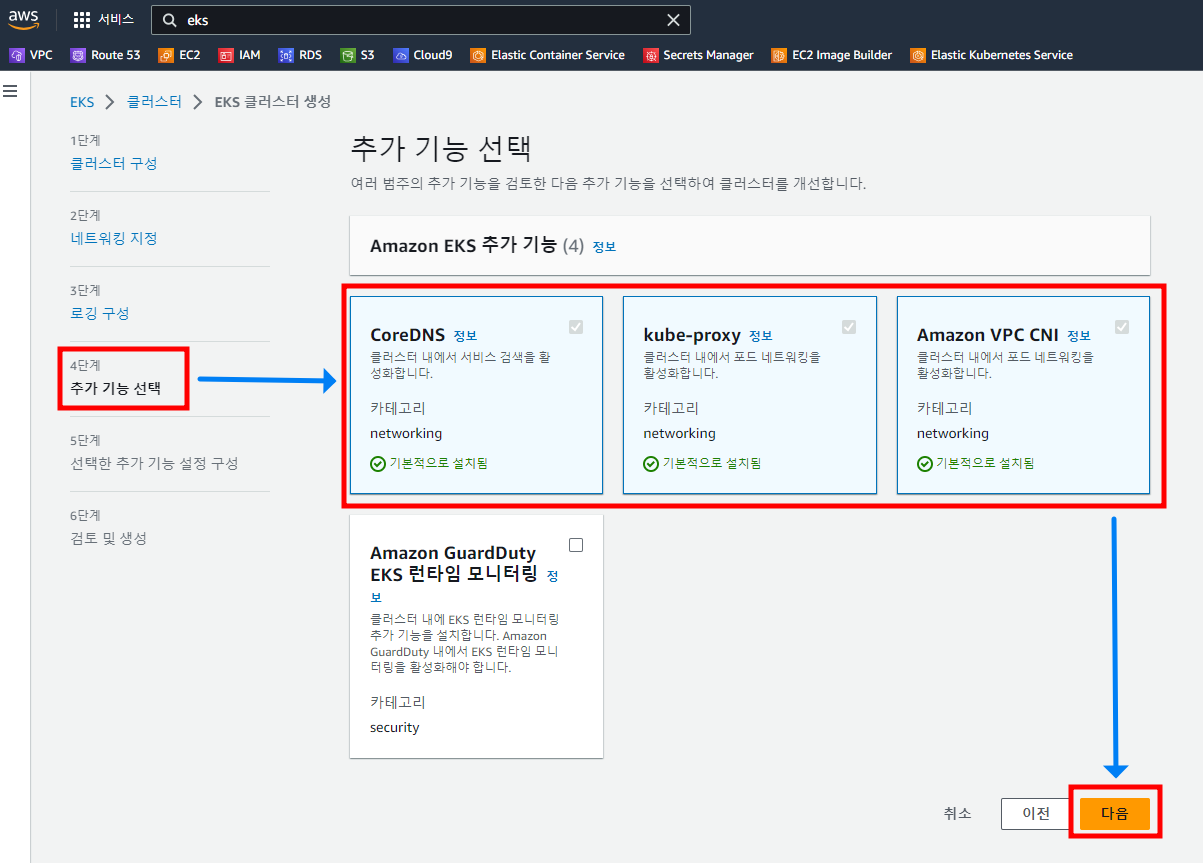Open CoreDNS 정보 link
The width and height of the screenshot is (1203, 863).
point(465,335)
